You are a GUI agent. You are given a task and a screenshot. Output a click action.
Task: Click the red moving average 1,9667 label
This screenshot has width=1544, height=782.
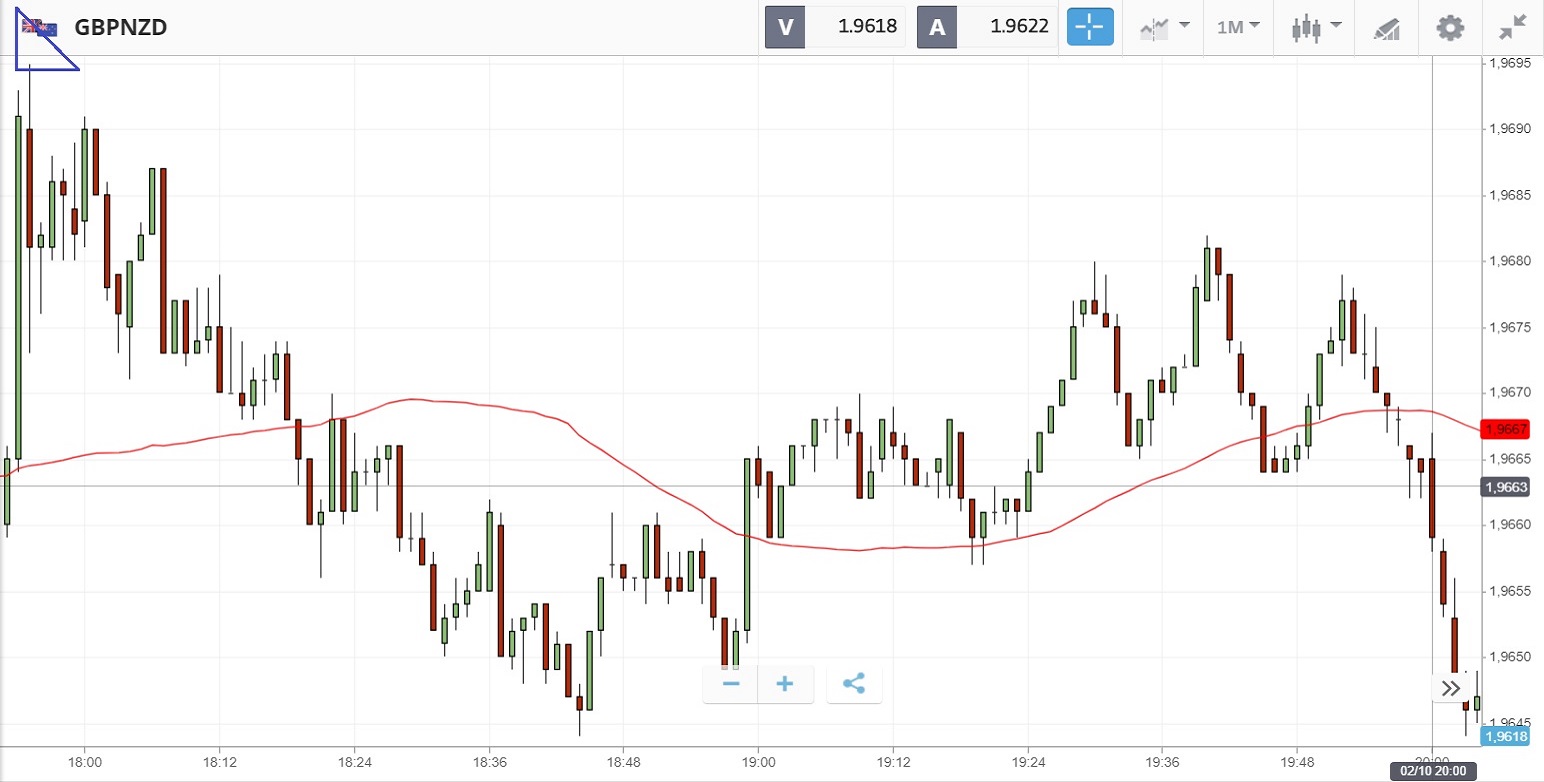(1507, 429)
